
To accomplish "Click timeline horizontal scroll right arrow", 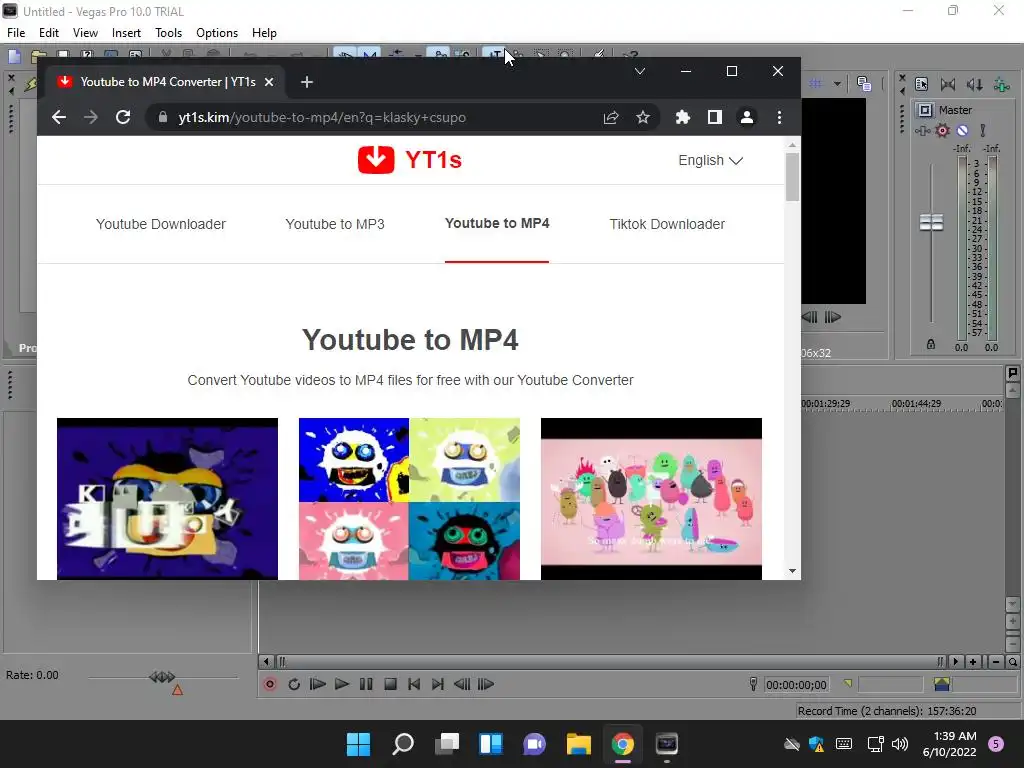I will (955, 662).
